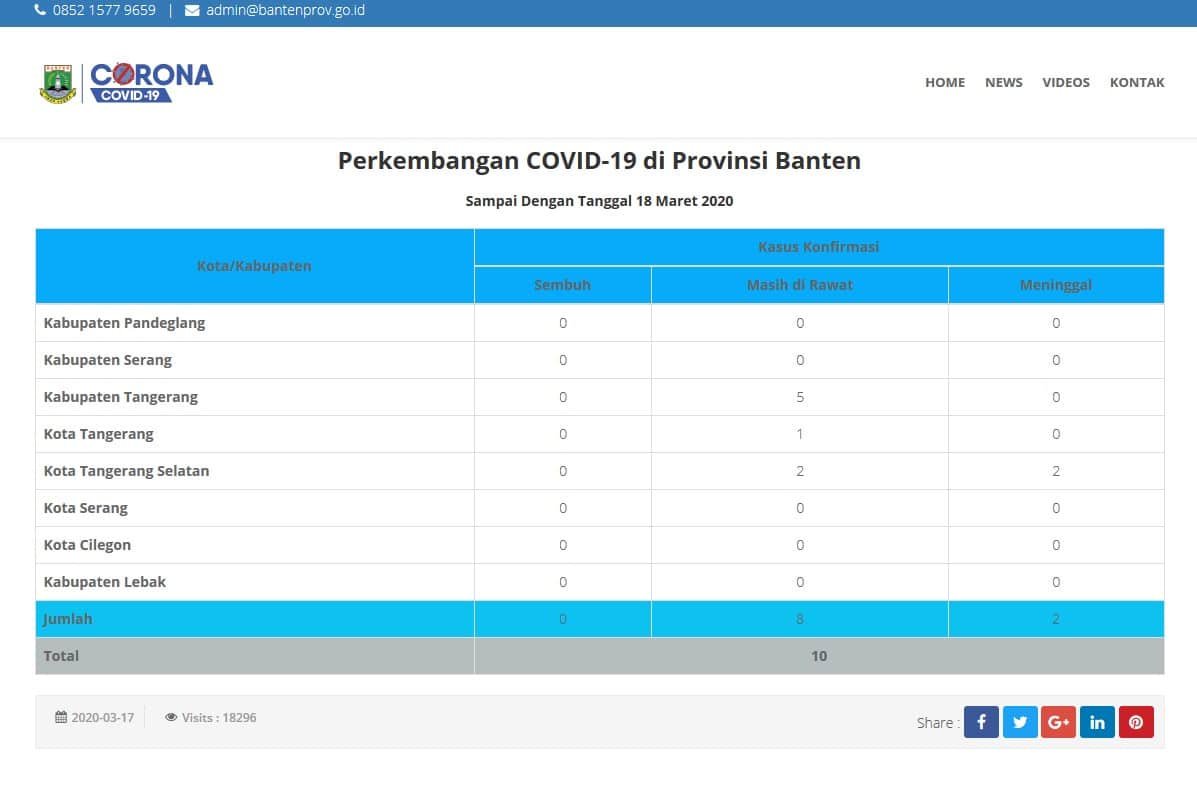
Task: Open the VIDEOS menu item
Action: (x=1065, y=82)
